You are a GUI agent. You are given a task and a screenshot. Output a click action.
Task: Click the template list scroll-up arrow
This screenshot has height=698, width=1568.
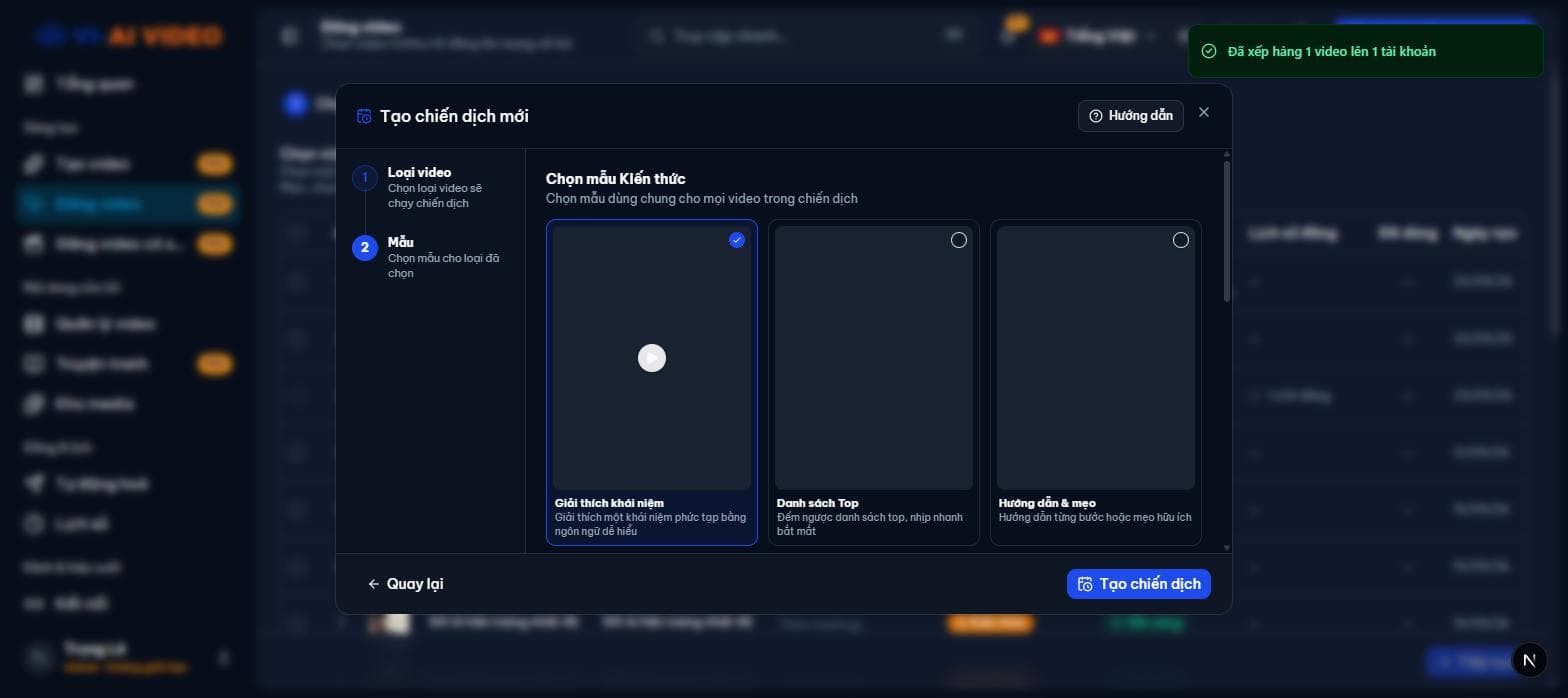(1227, 154)
